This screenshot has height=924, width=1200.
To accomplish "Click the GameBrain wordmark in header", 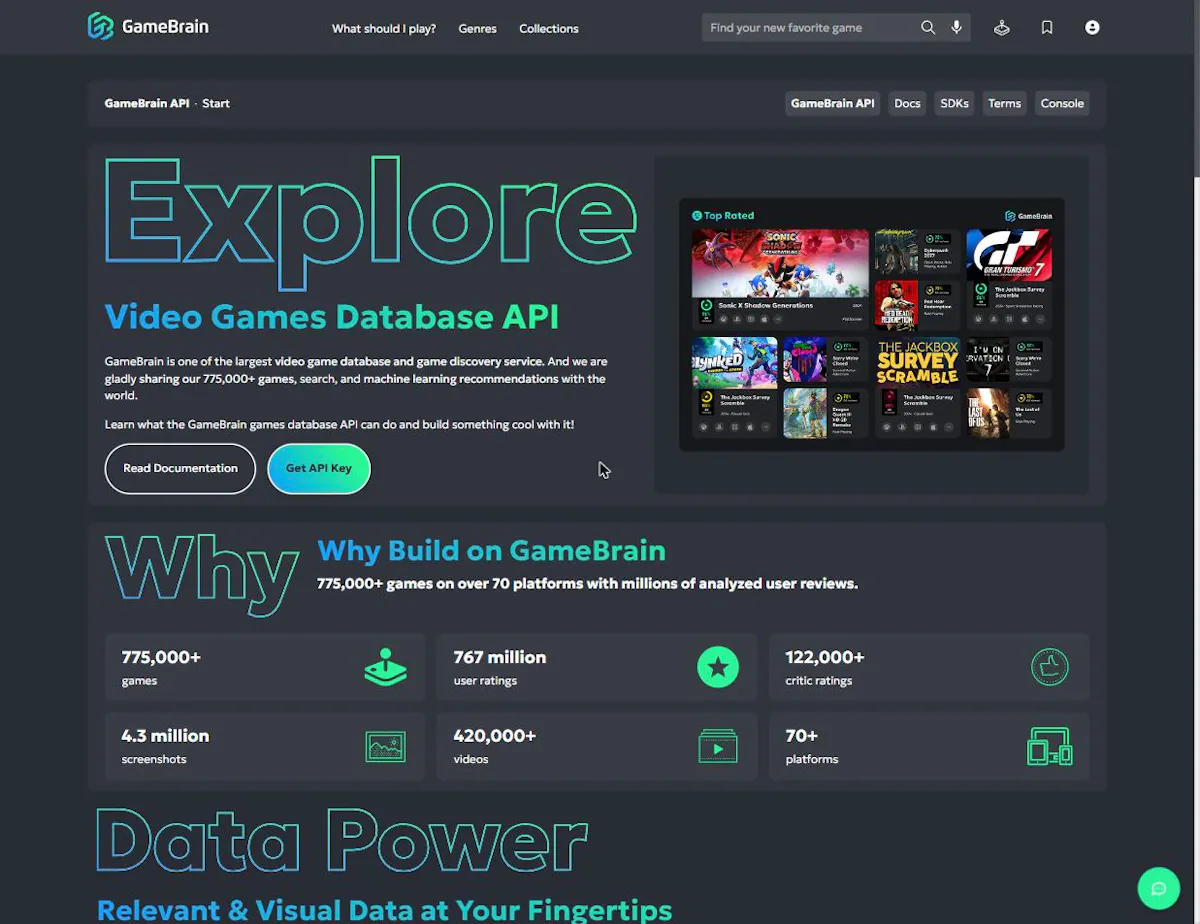I will [165, 27].
